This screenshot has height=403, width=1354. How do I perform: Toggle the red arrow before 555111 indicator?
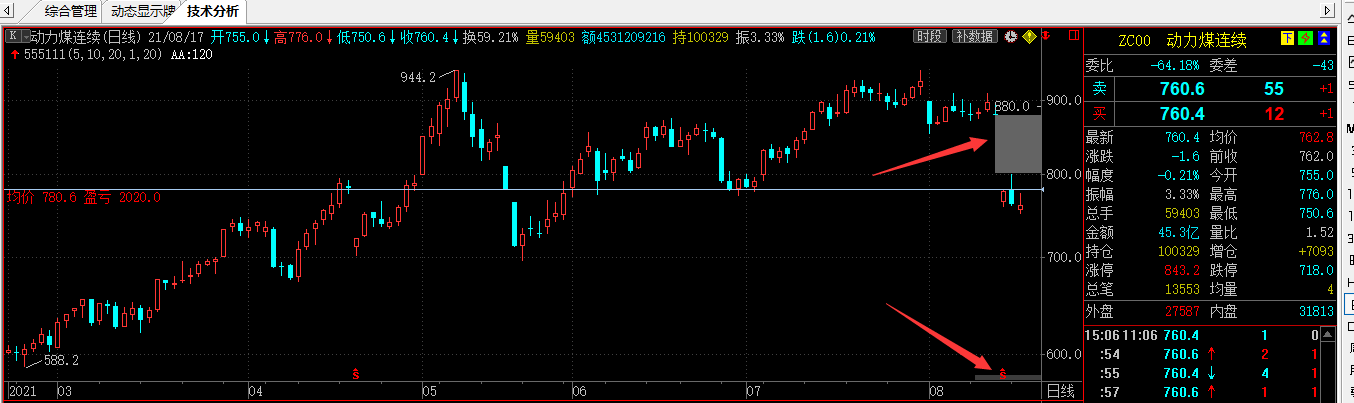14,52
